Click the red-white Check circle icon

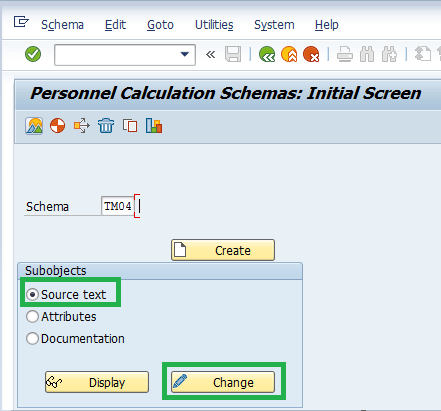57,126
